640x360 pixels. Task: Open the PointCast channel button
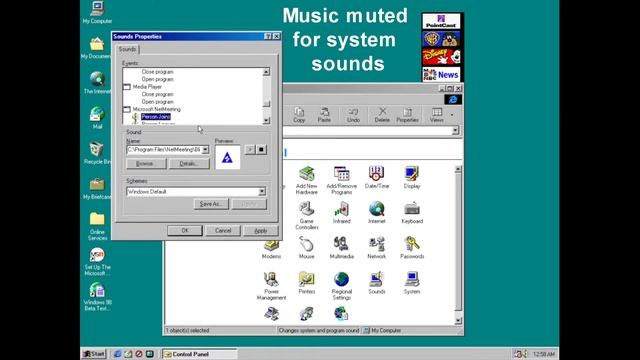[x=441, y=21]
